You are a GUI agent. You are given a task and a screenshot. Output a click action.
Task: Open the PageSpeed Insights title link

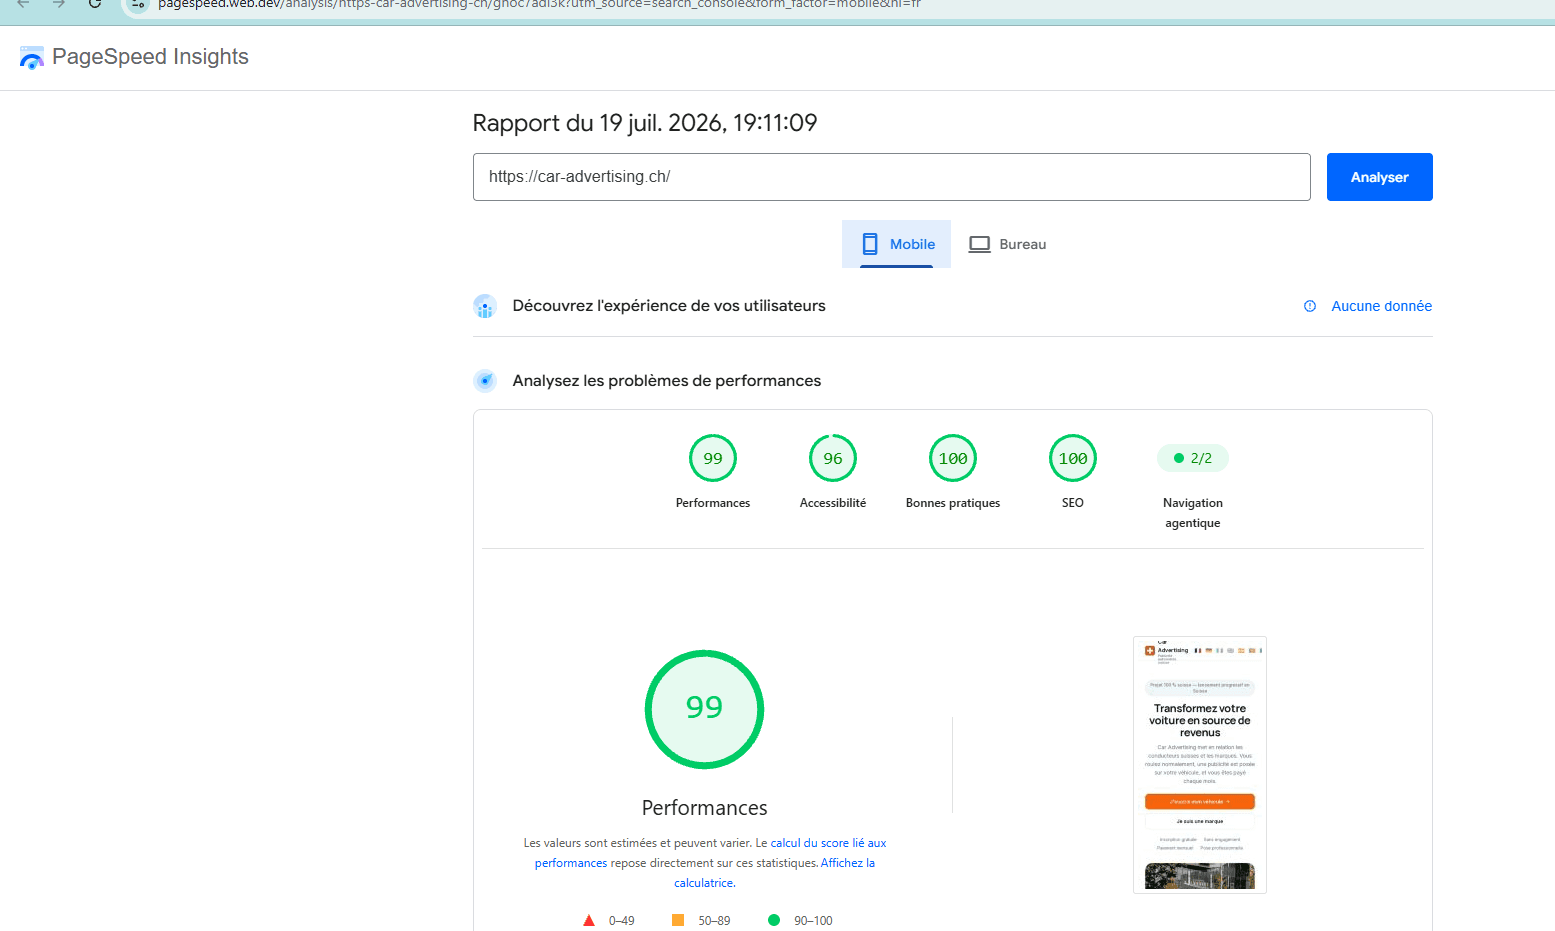point(150,57)
